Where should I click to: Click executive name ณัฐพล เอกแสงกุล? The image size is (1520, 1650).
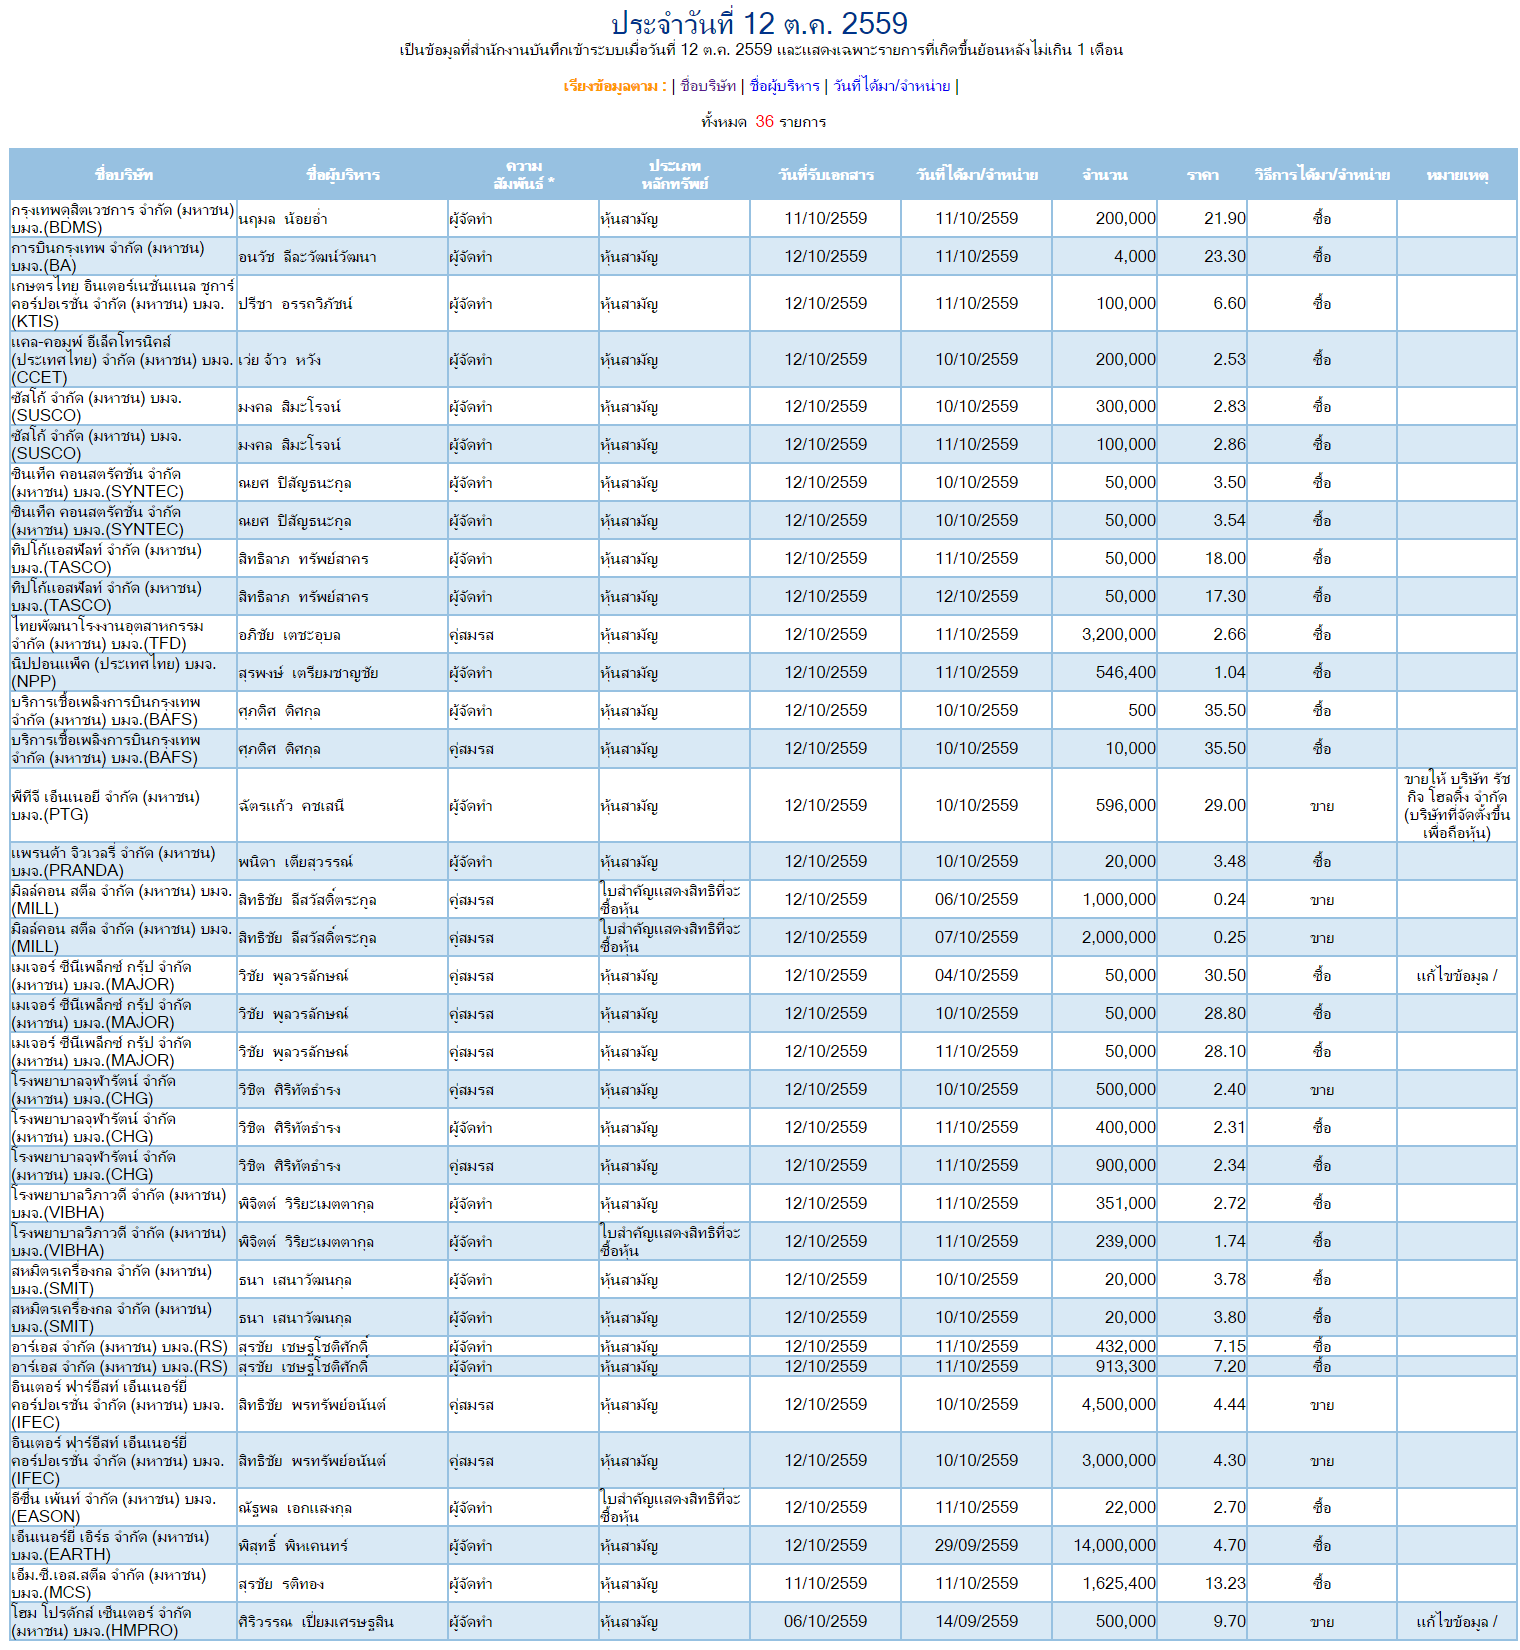(295, 1508)
